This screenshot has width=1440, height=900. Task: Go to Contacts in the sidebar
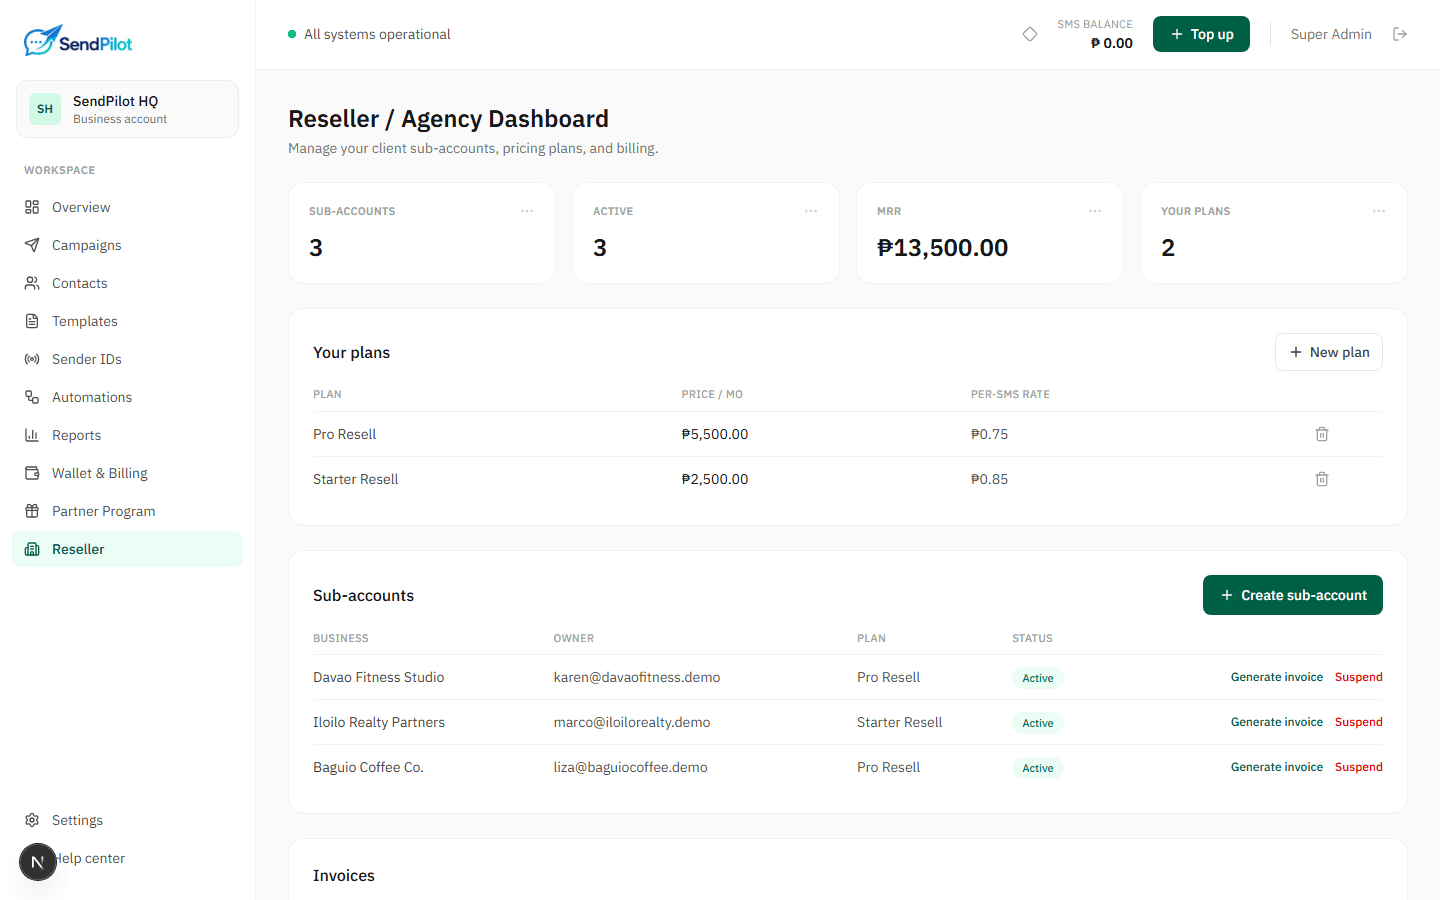(x=127, y=283)
